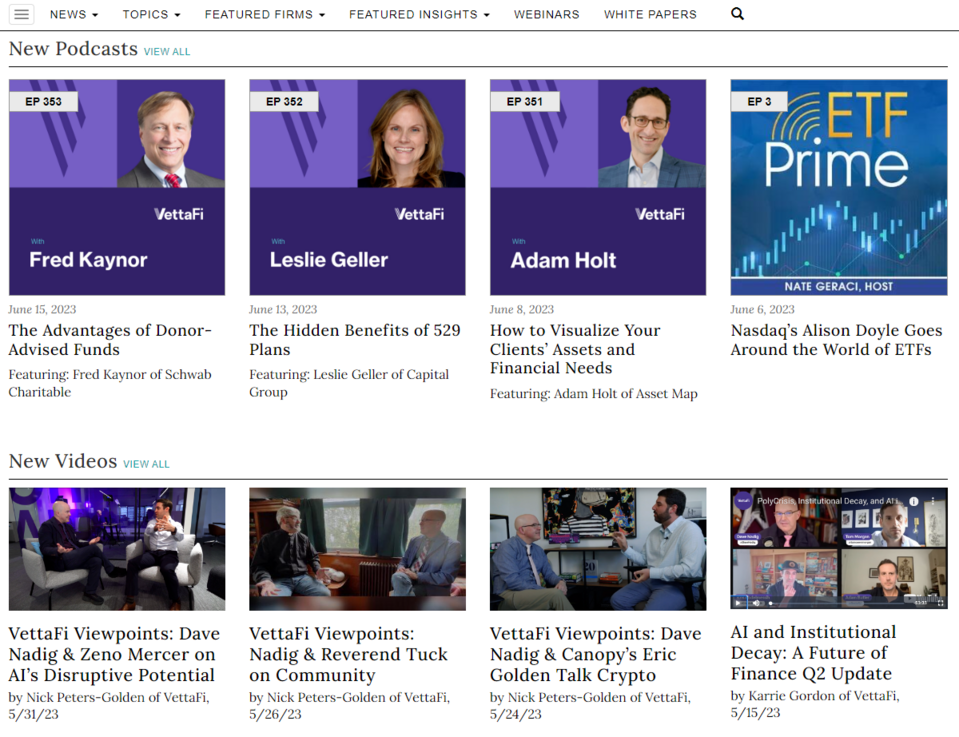Click Featuring: Leslie Geller of Capital Group

coord(349,383)
